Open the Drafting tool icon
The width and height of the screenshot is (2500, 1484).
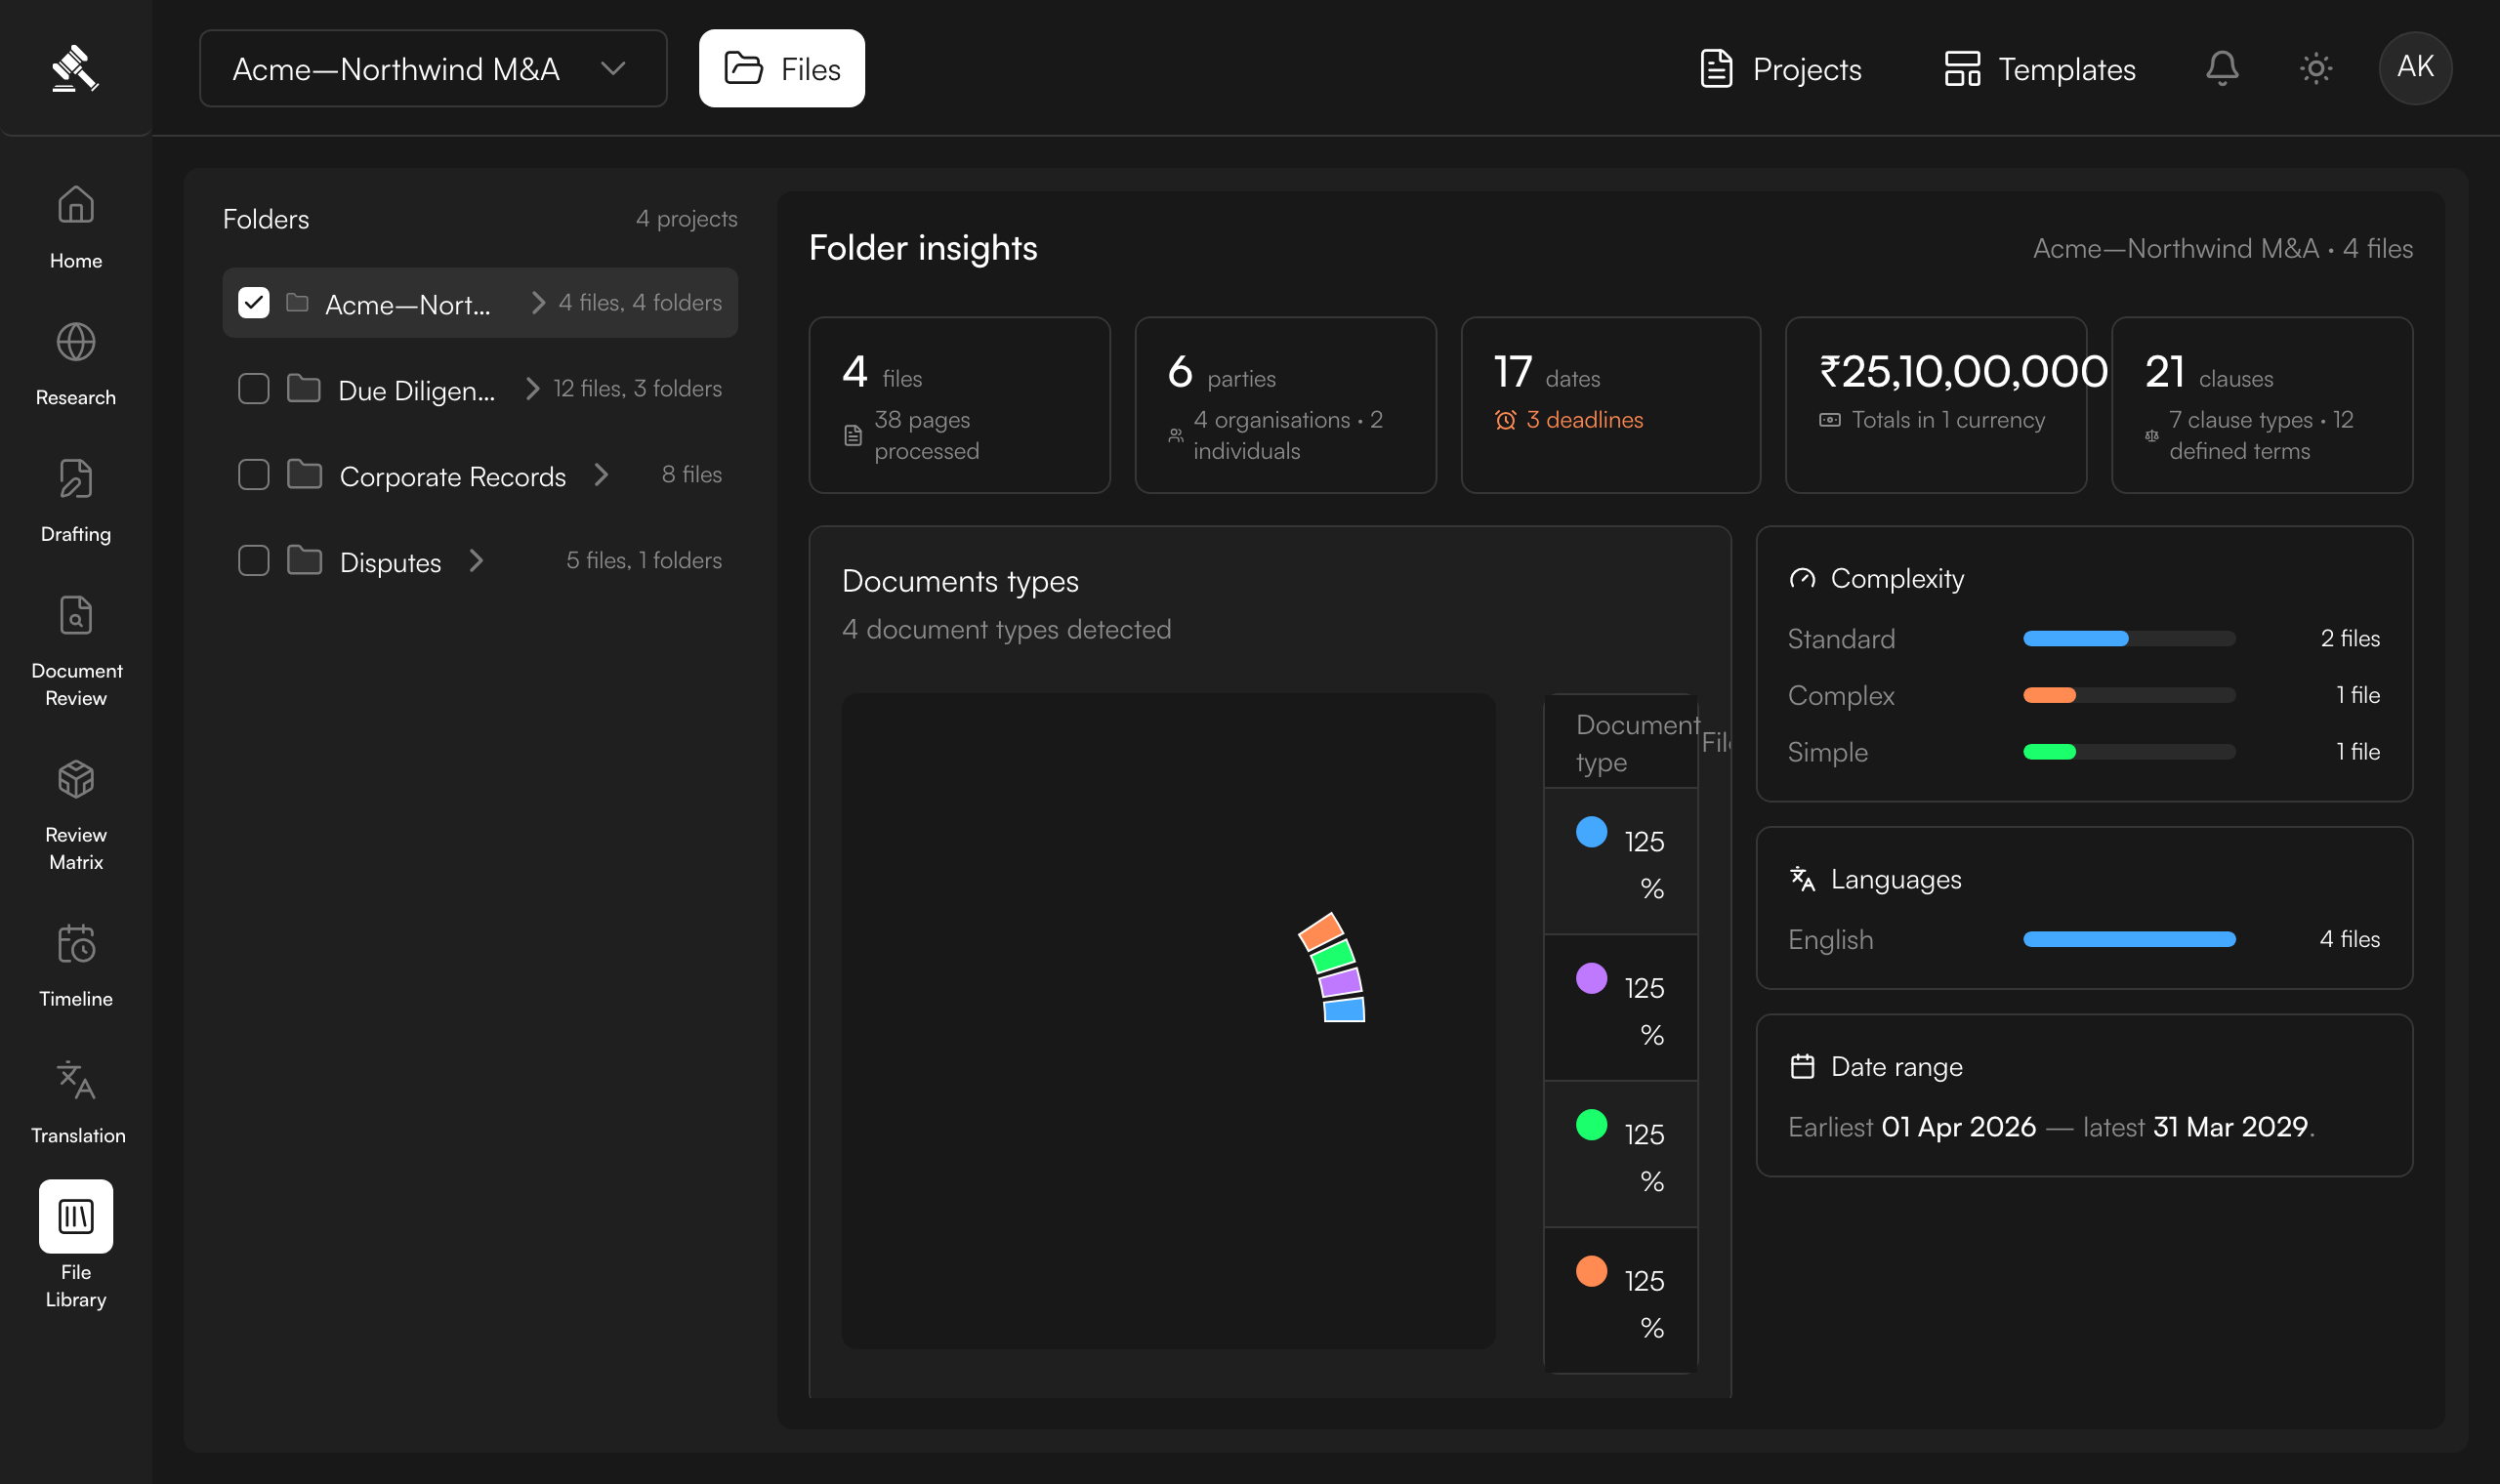[x=76, y=479]
